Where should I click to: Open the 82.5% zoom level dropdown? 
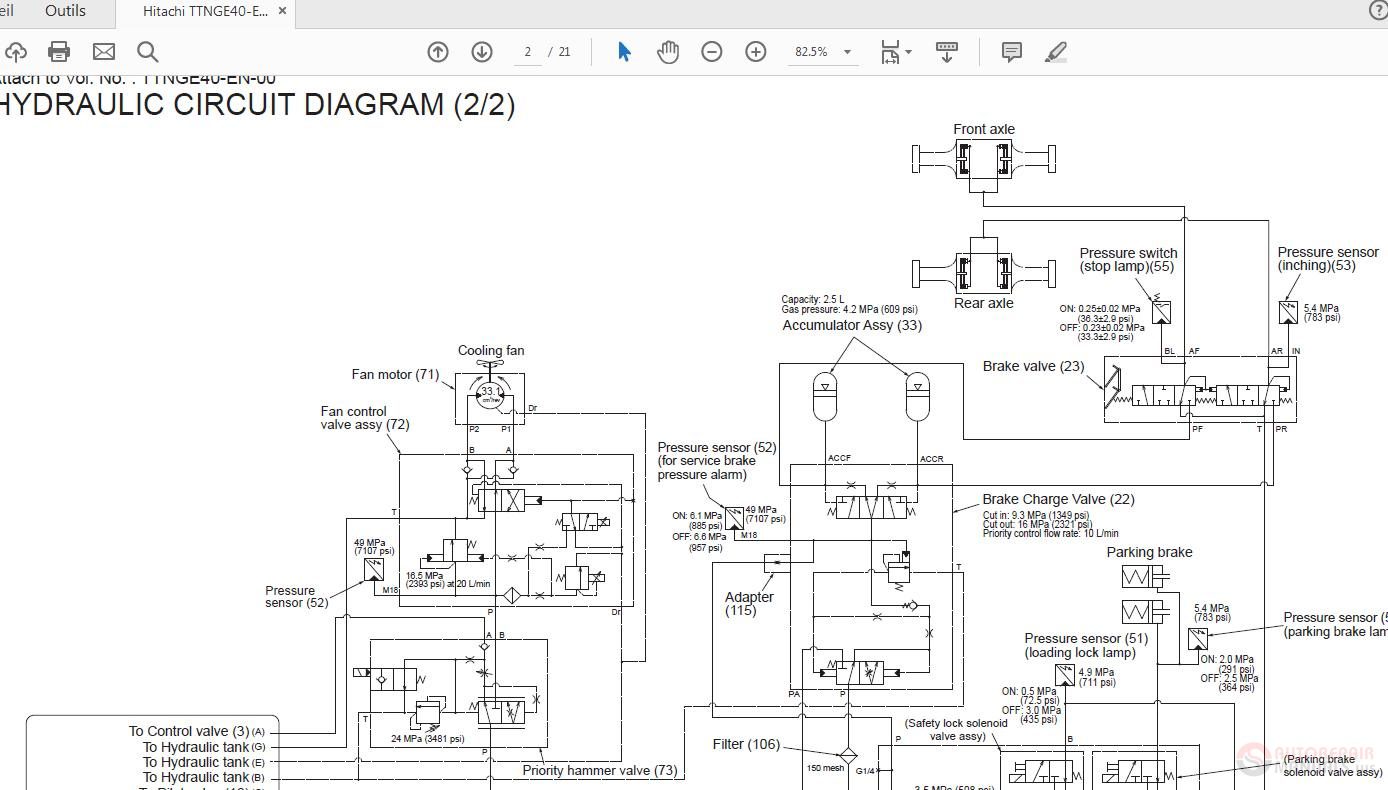[848, 52]
